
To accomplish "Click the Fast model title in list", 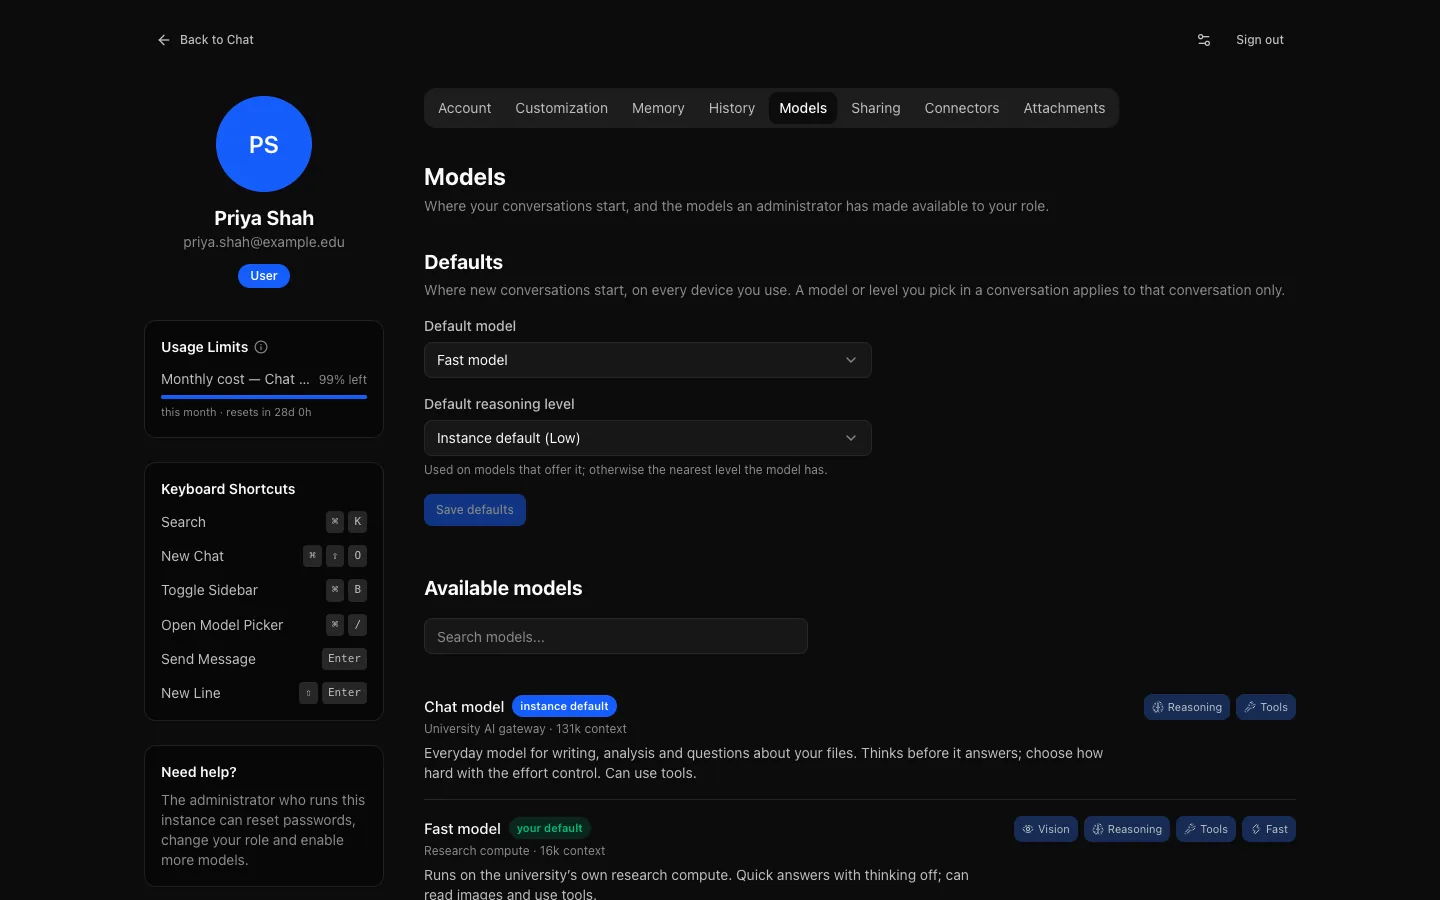I will (462, 829).
